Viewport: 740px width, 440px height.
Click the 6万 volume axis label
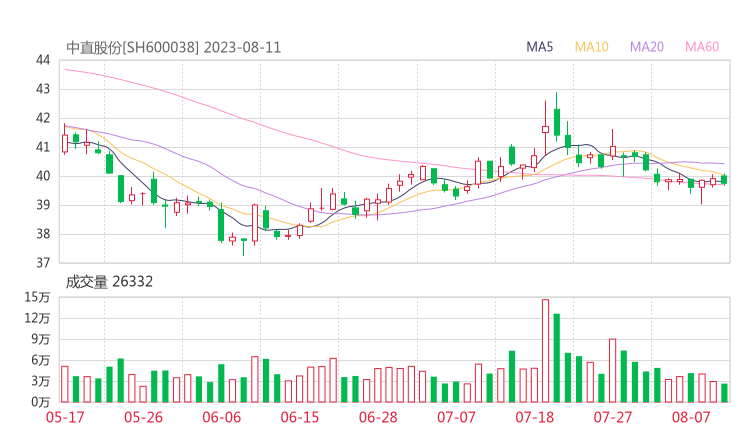41,360
